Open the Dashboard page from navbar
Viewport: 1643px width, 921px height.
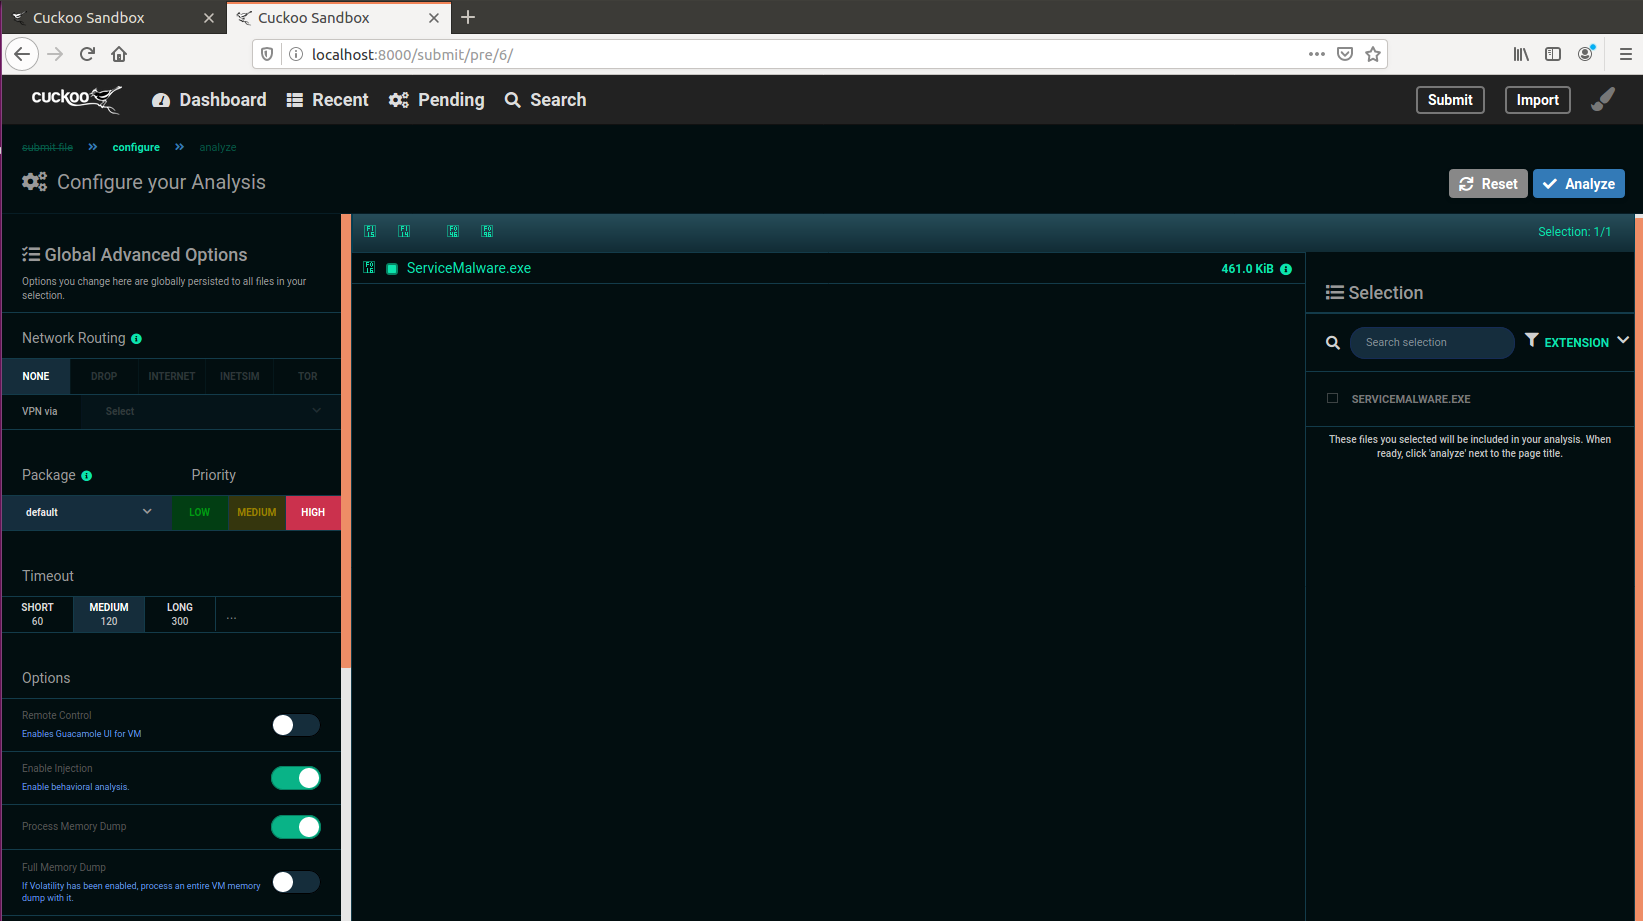pyautogui.click(x=209, y=100)
